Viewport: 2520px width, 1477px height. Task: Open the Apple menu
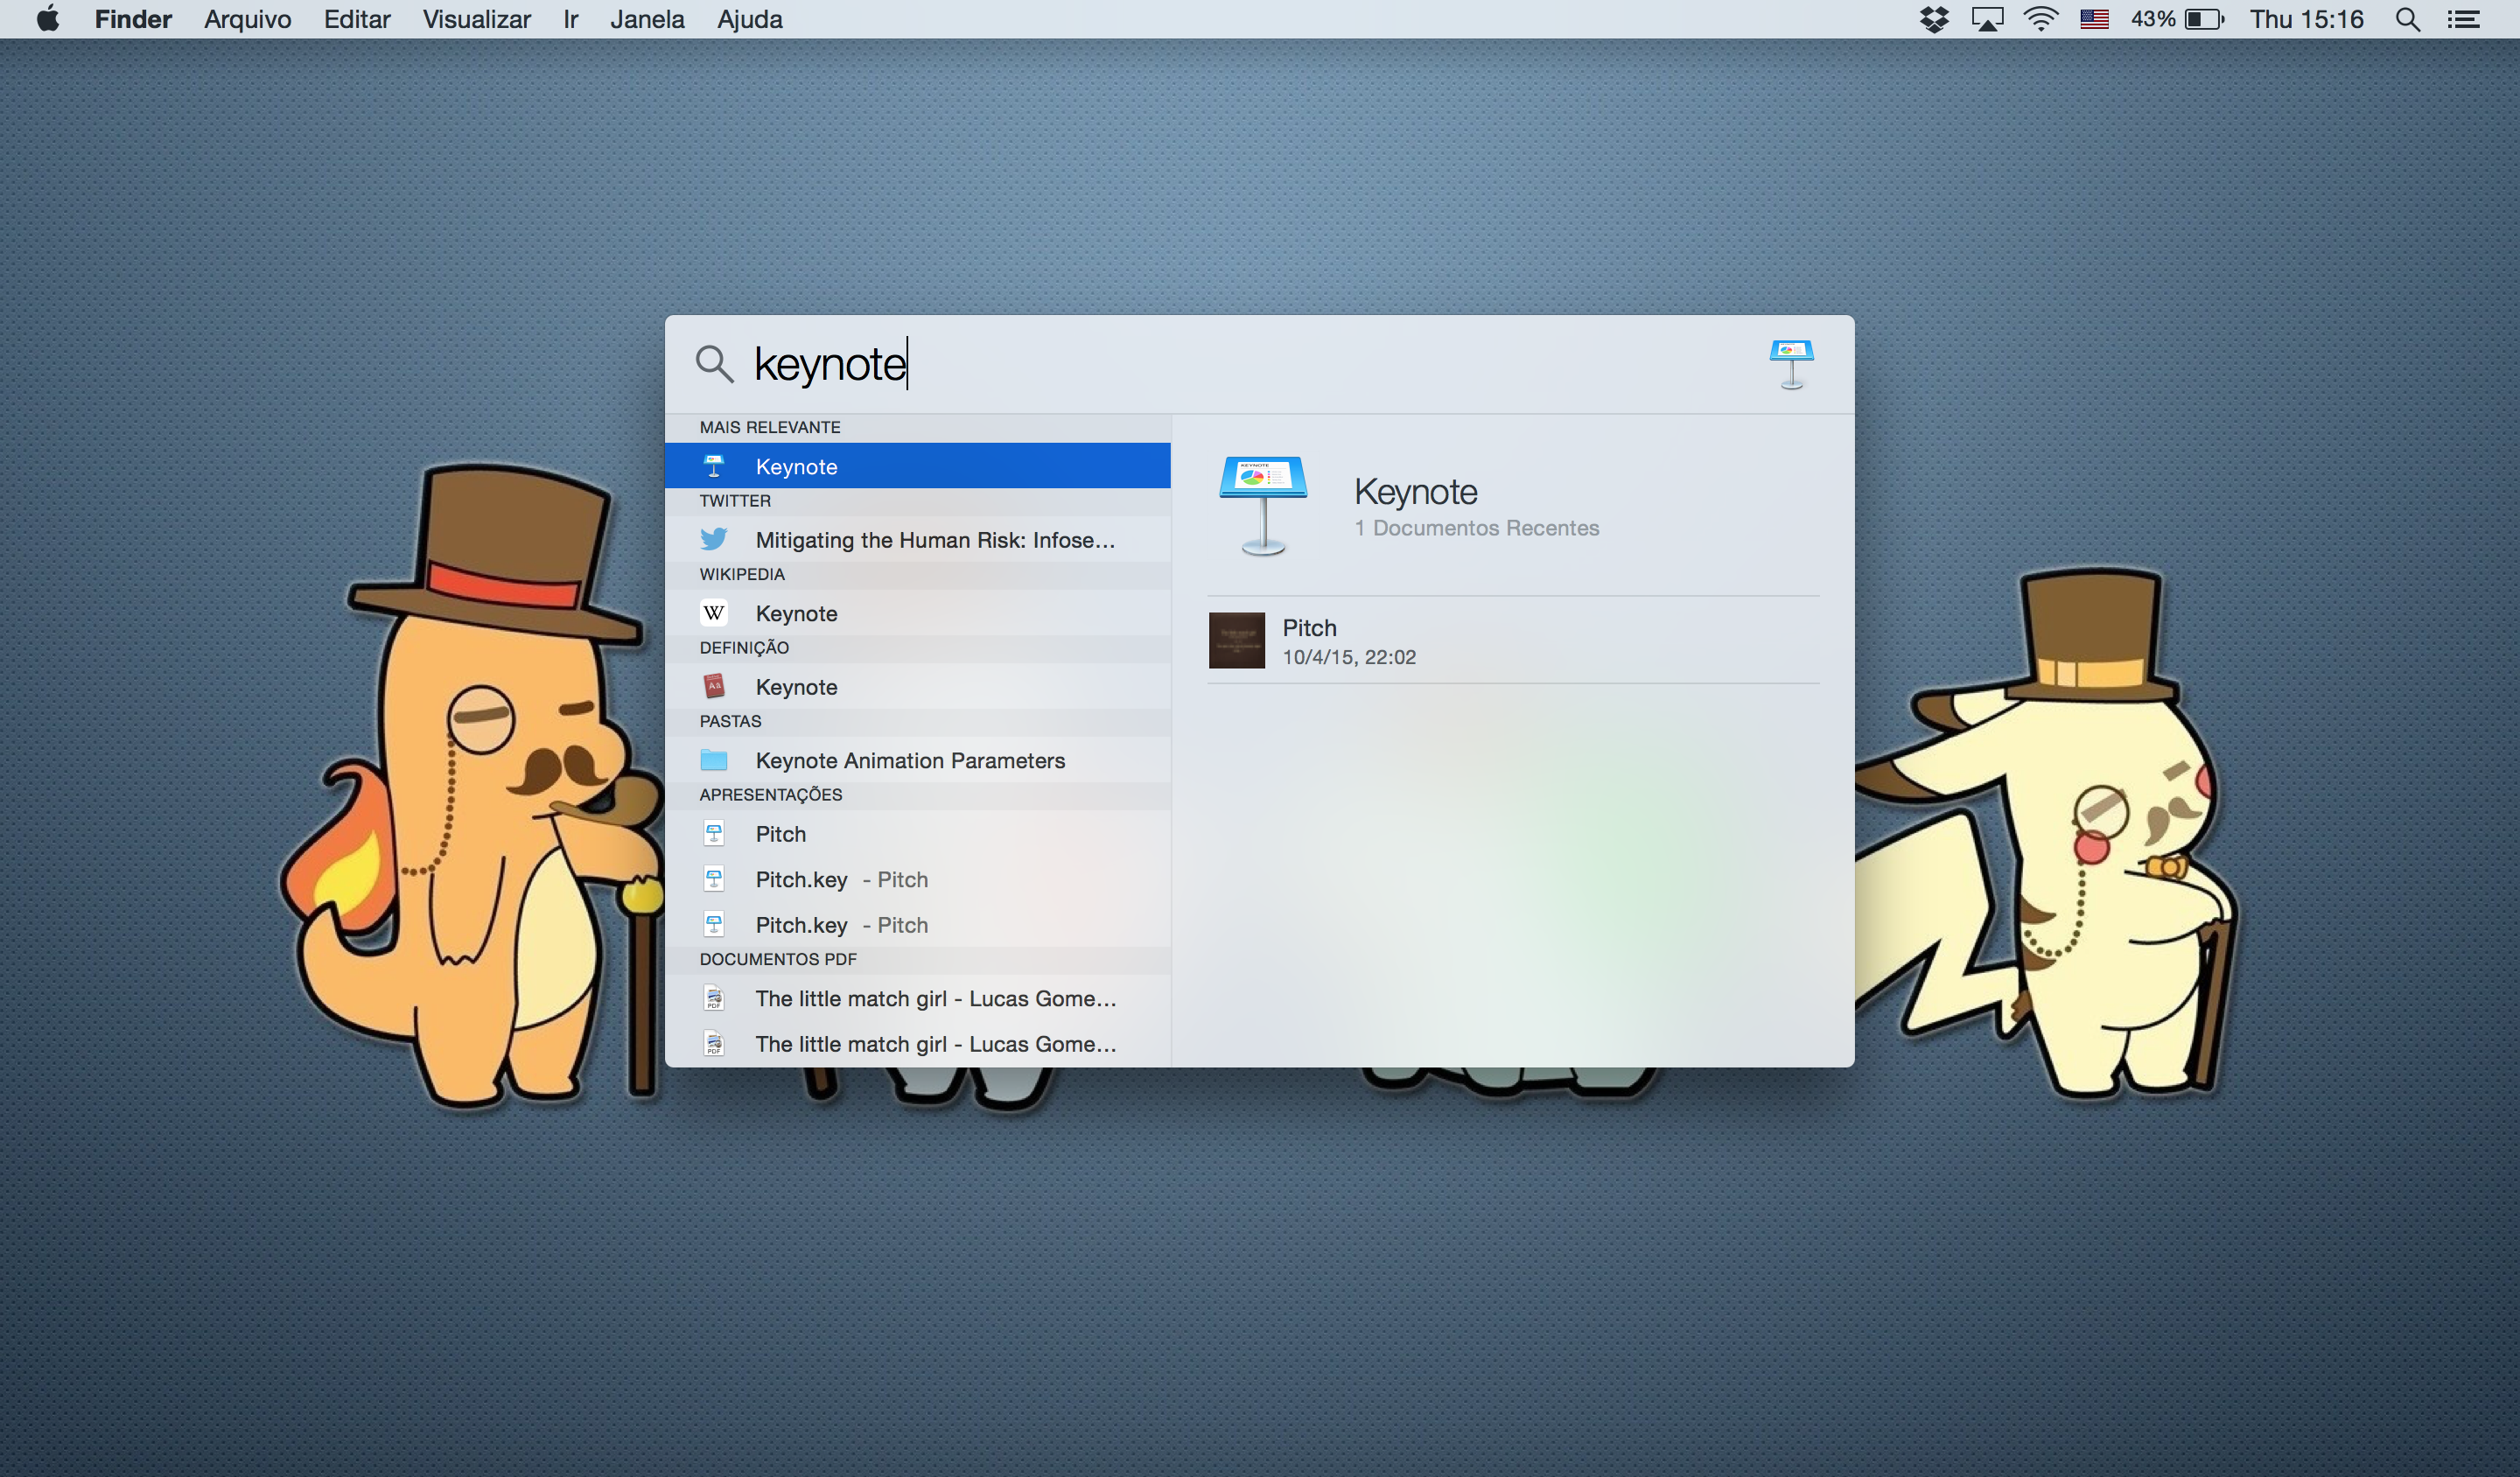tap(47, 19)
